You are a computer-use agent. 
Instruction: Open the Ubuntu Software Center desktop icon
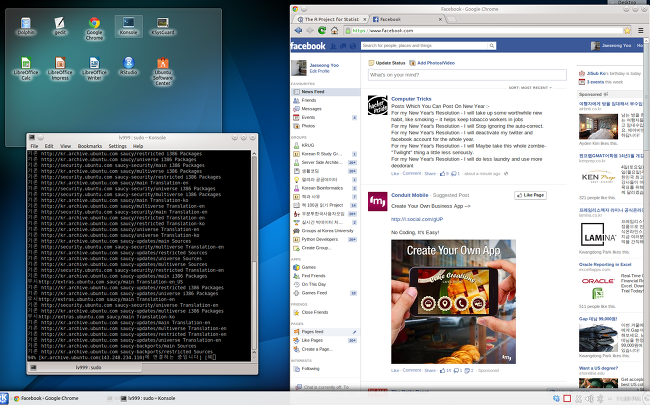point(162,71)
